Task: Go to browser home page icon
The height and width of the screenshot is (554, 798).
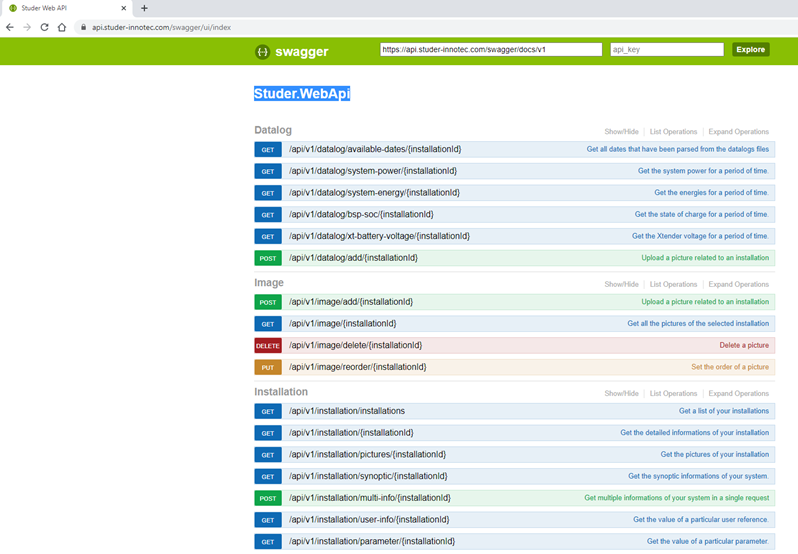Action: tap(62, 27)
